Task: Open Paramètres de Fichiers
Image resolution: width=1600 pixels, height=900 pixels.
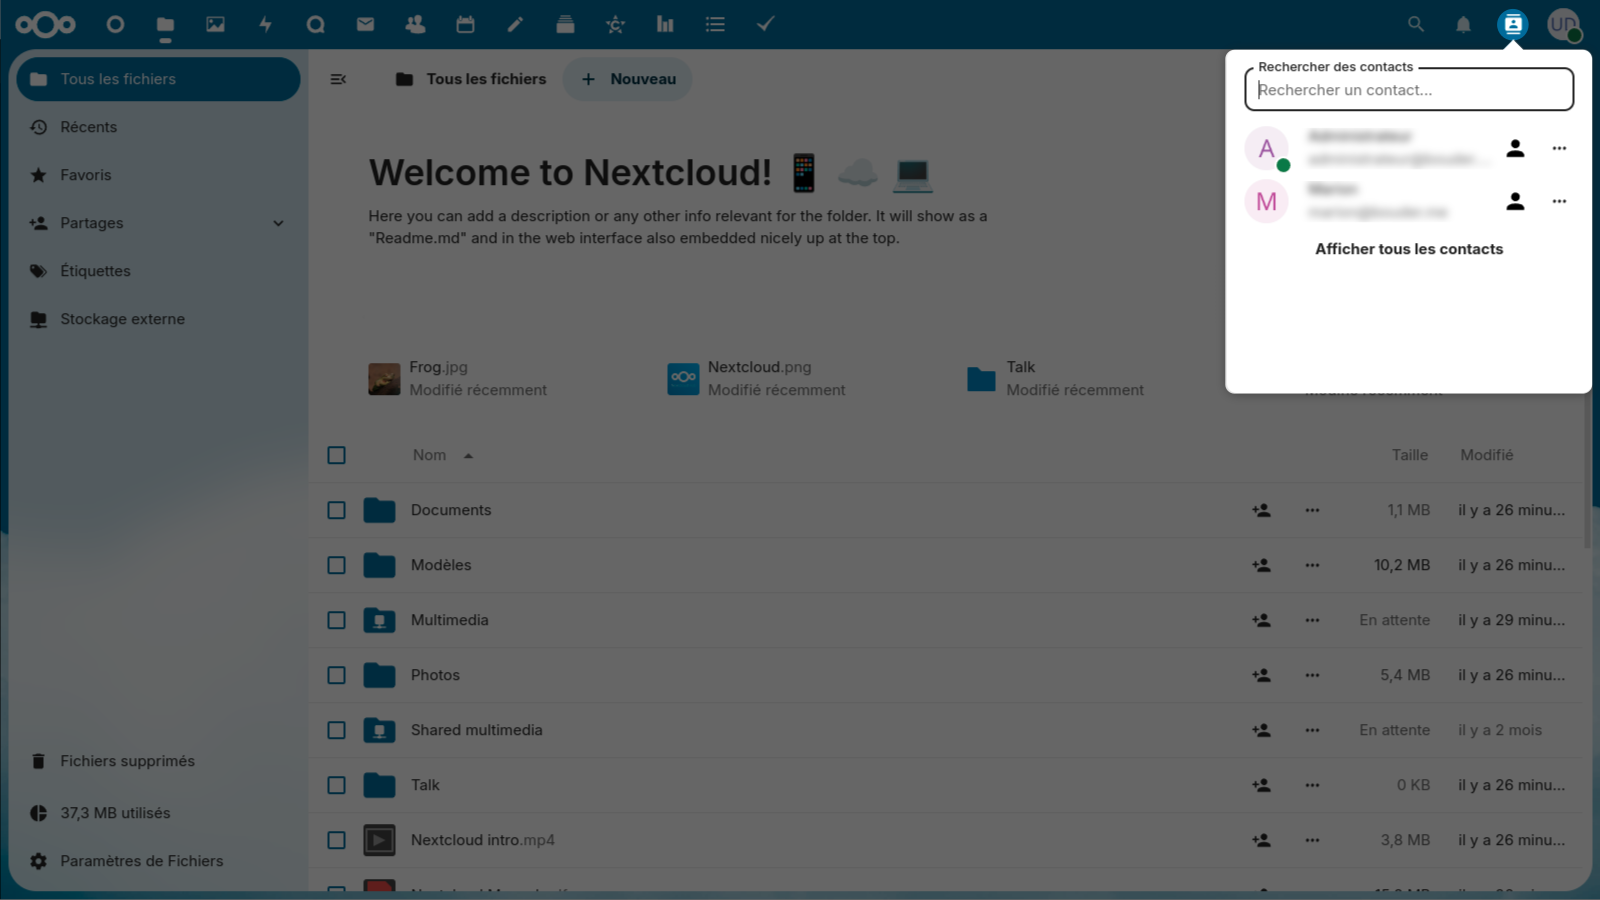Action: pos(158,861)
